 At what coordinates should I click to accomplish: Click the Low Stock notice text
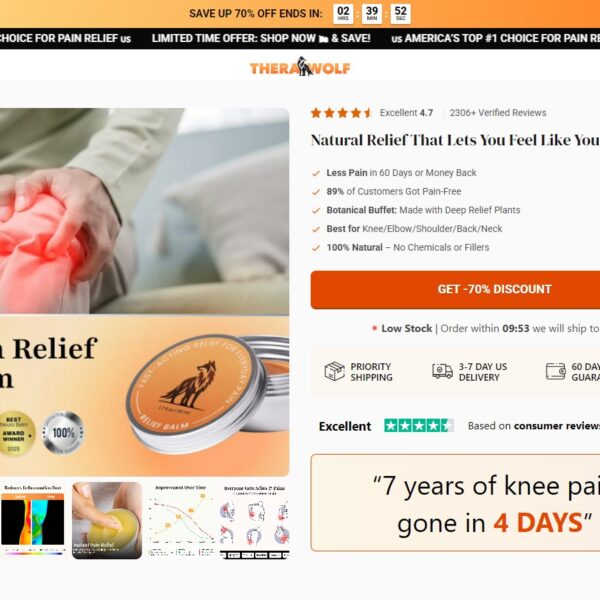(406, 328)
